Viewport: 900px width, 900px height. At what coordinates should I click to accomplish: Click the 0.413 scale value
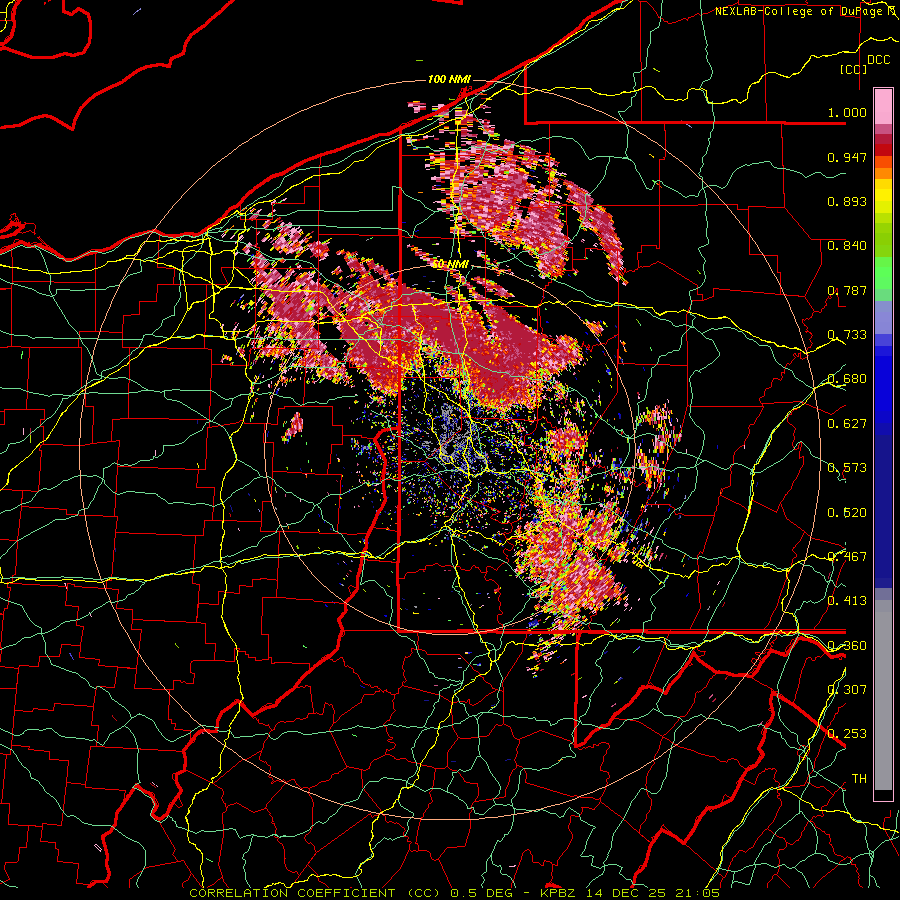click(x=847, y=601)
